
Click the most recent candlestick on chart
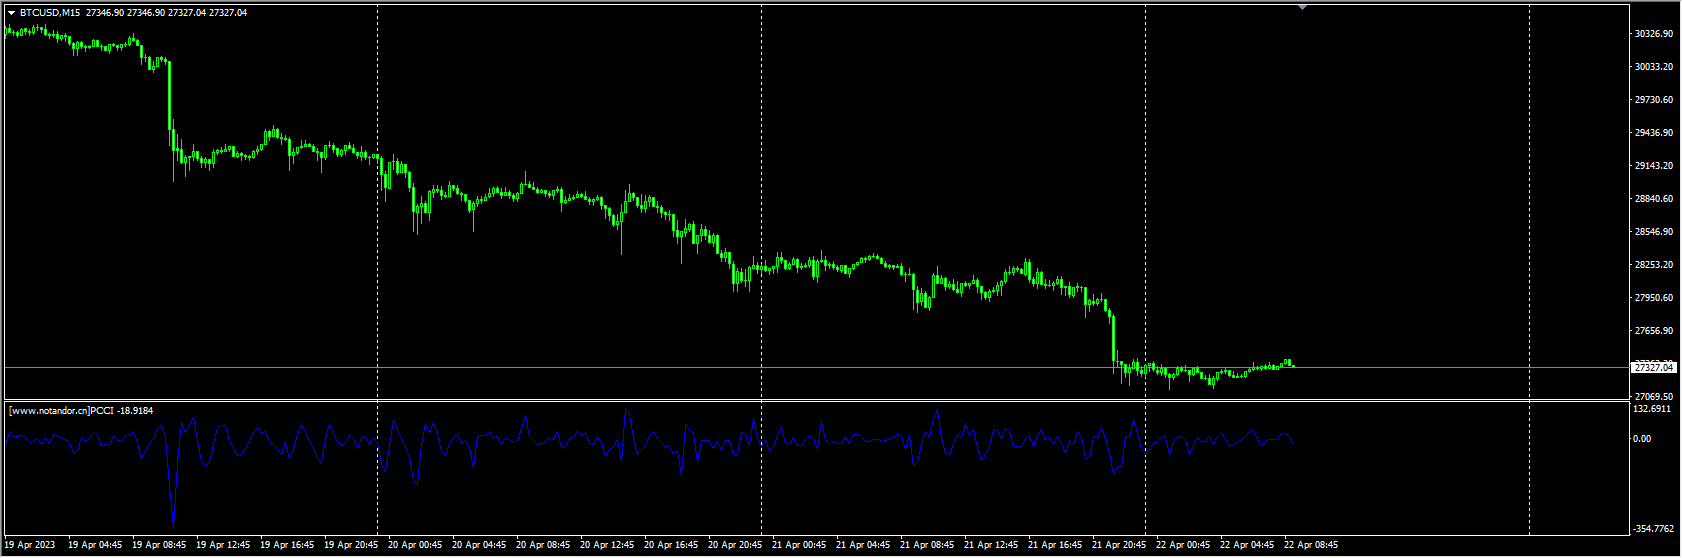click(x=1293, y=365)
